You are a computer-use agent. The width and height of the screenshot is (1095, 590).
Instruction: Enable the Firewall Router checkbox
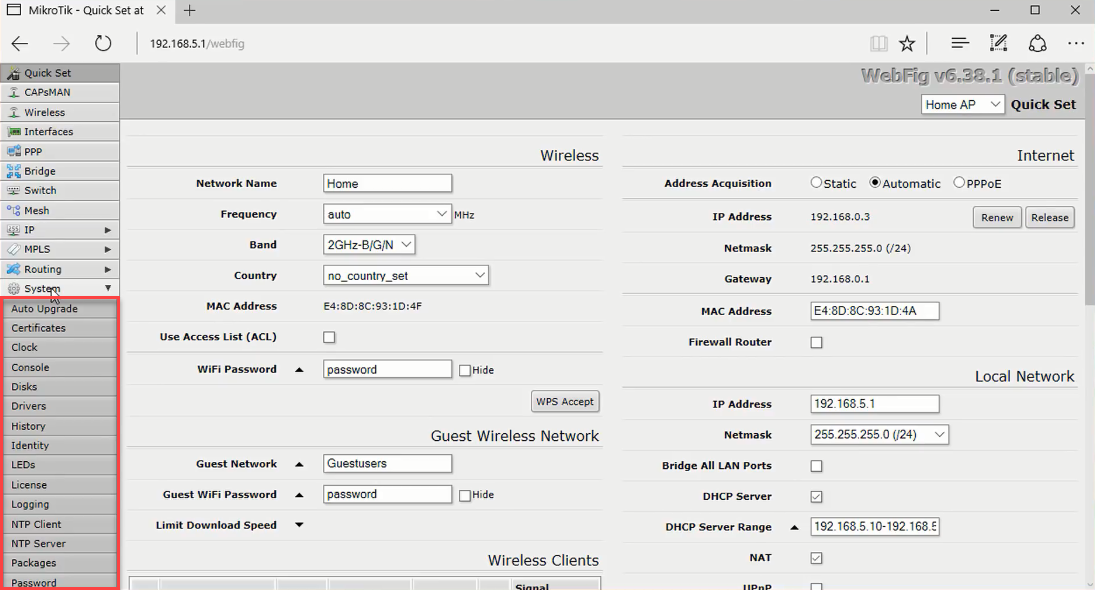[x=817, y=342]
